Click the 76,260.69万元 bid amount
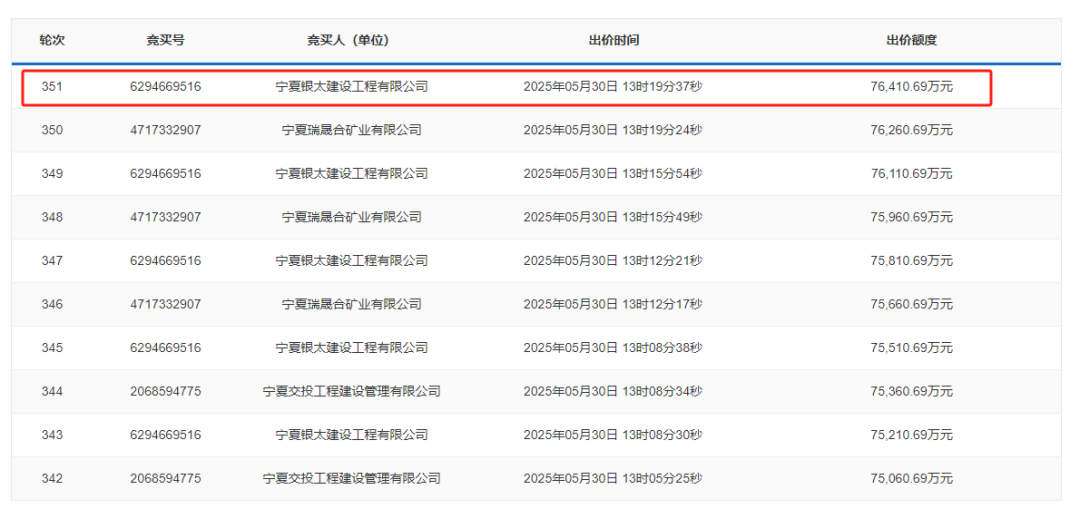Image resolution: width=1080 pixels, height=509 pixels. (x=911, y=130)
